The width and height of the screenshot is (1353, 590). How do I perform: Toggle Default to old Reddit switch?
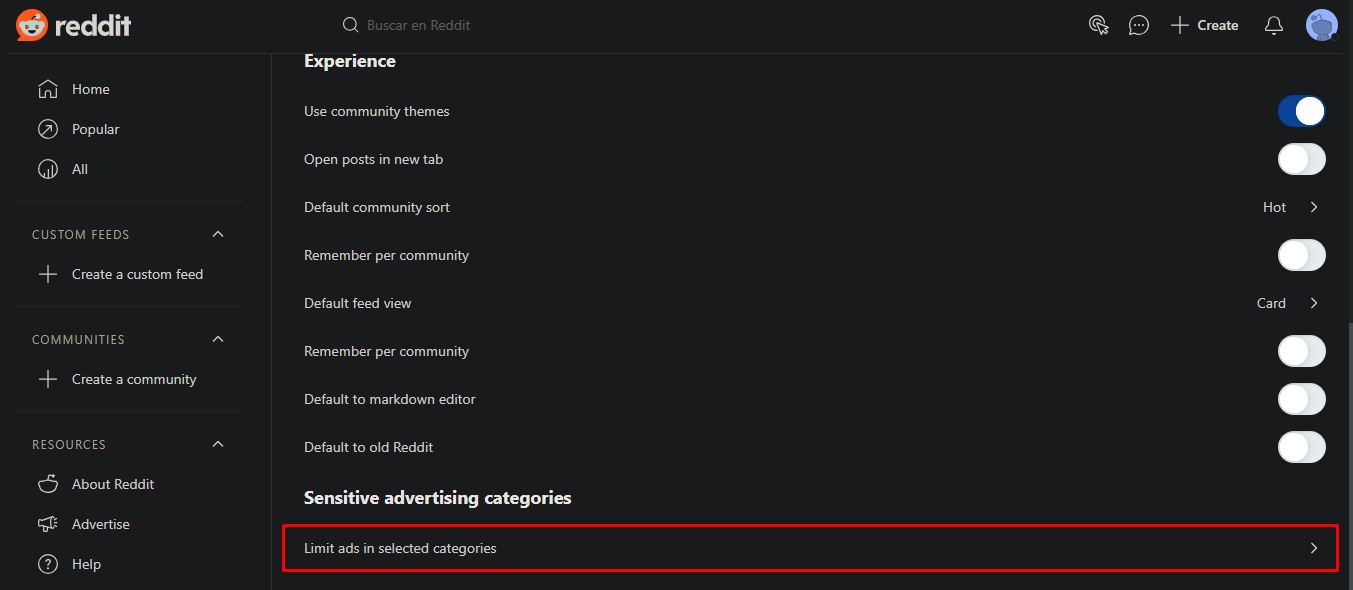(x=1301, y=447)
